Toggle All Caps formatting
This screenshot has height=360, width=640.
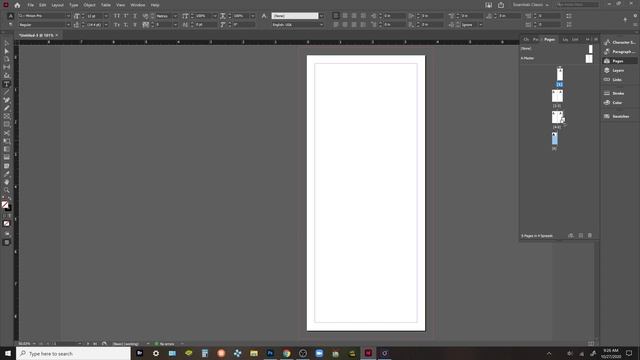click(x=117, y=16)
